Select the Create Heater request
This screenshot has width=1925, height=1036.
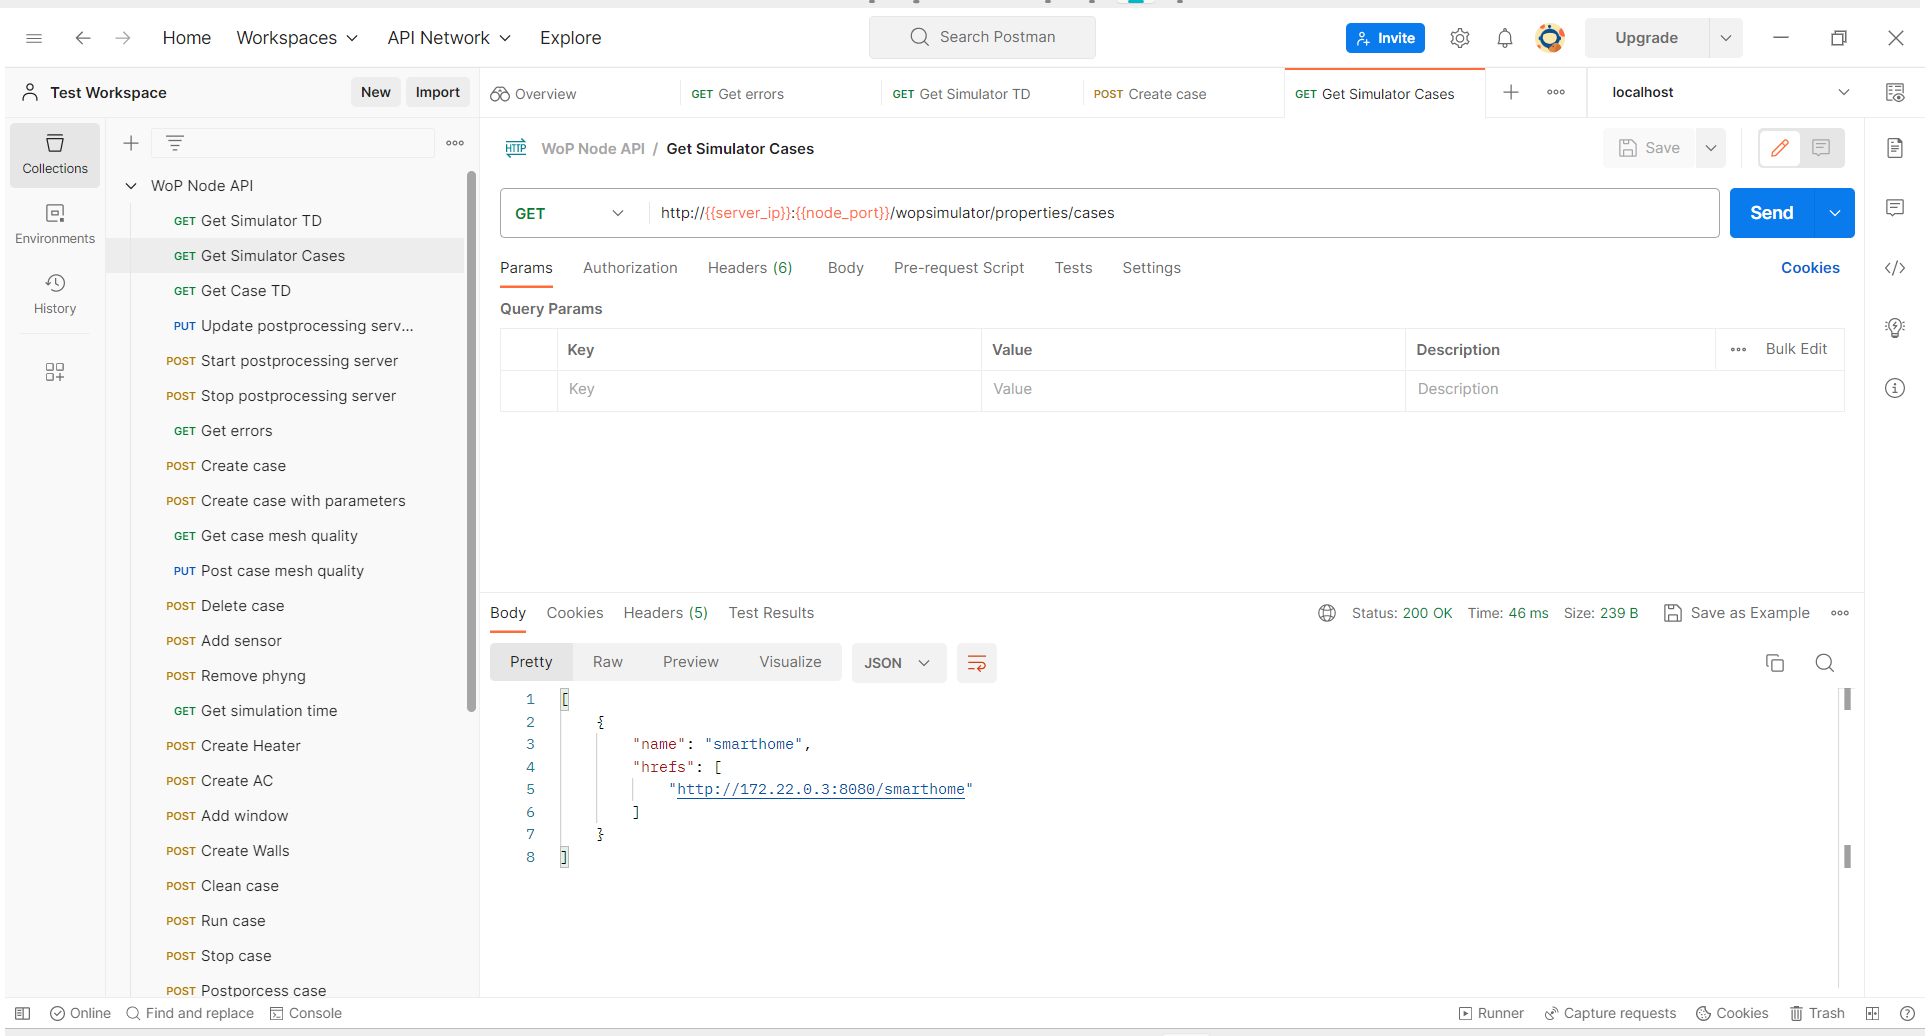[x=285, y=746]
